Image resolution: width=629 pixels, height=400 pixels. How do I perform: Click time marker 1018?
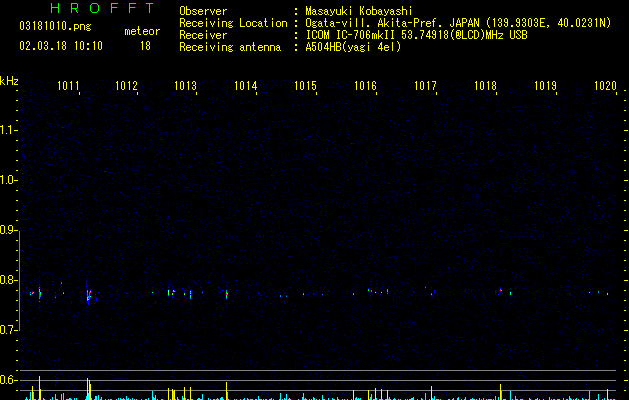[485, 86]
